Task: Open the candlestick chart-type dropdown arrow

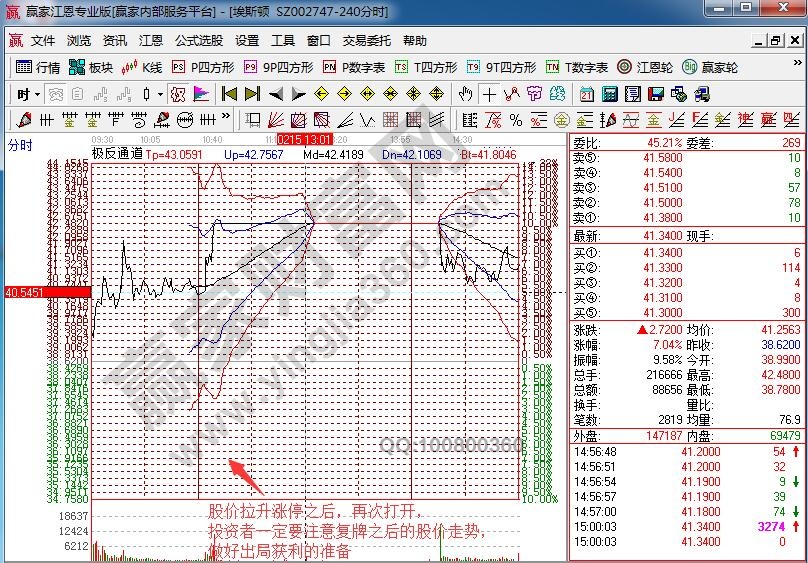Action: (160, 94)
